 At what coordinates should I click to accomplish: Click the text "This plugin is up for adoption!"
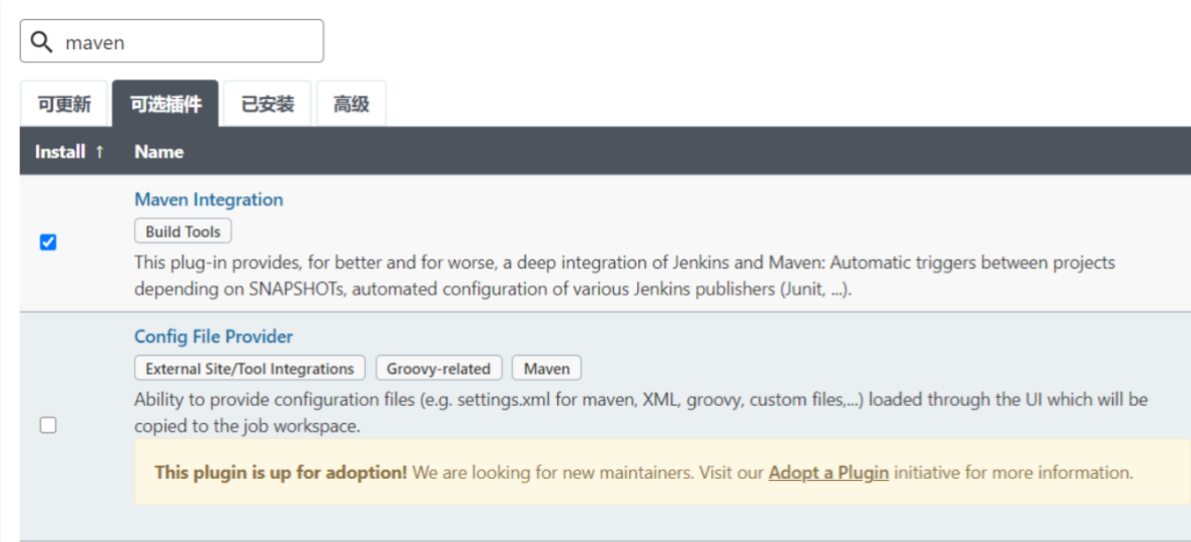point(281,473)
